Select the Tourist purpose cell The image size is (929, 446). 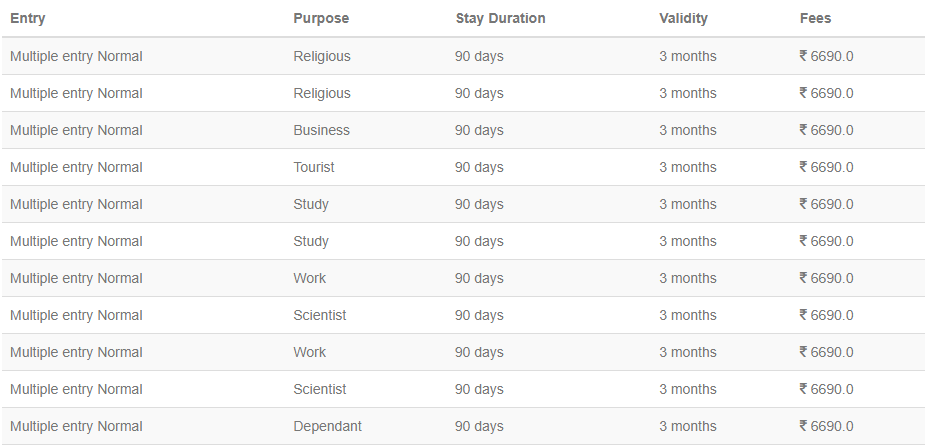[314, 167]
